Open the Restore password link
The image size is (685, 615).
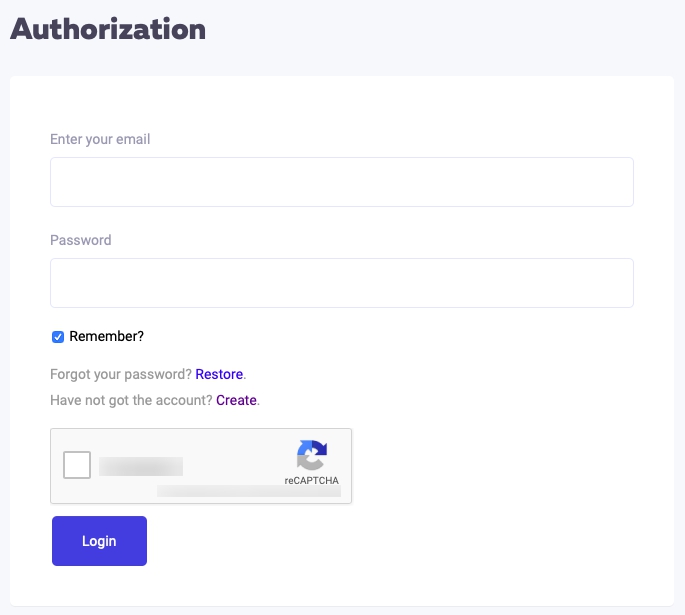[219, 374]
